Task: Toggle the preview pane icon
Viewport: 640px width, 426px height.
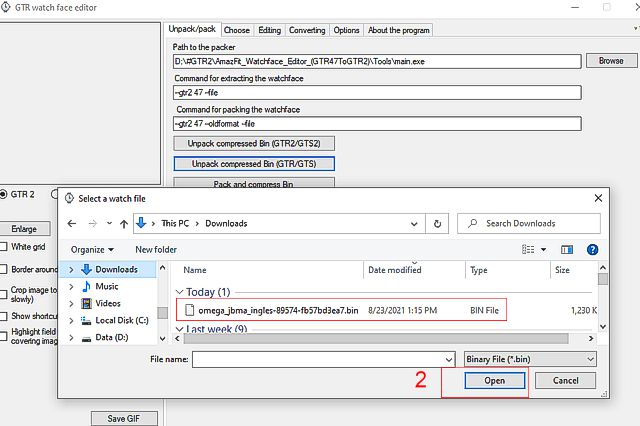Action: pyautogui.click(x=567, y=249)
